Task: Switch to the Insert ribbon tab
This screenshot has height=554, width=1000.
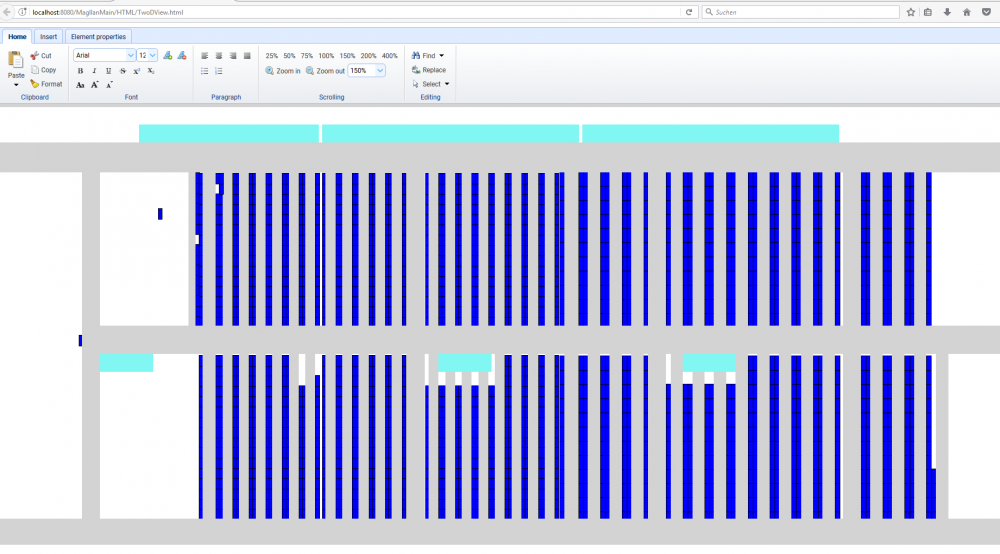Action: 48,36
